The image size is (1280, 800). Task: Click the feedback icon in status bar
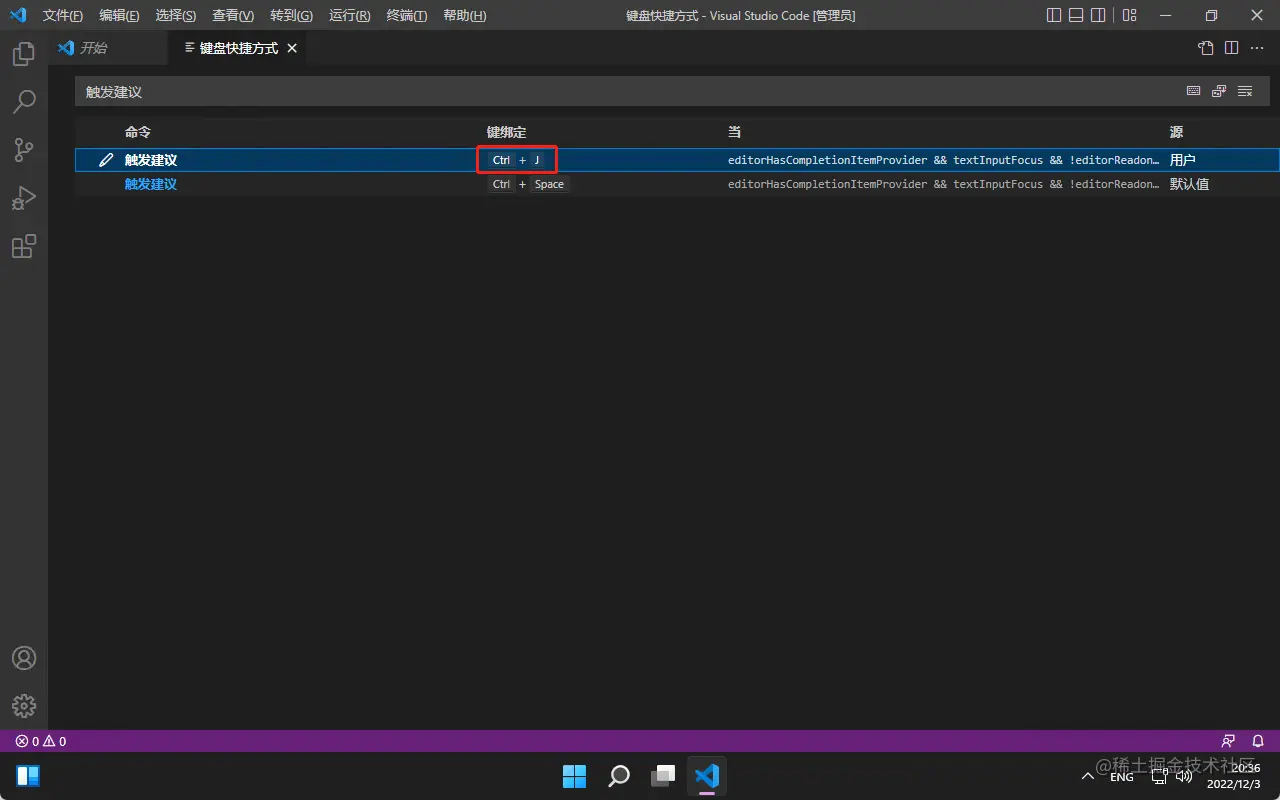point(1228,741)
